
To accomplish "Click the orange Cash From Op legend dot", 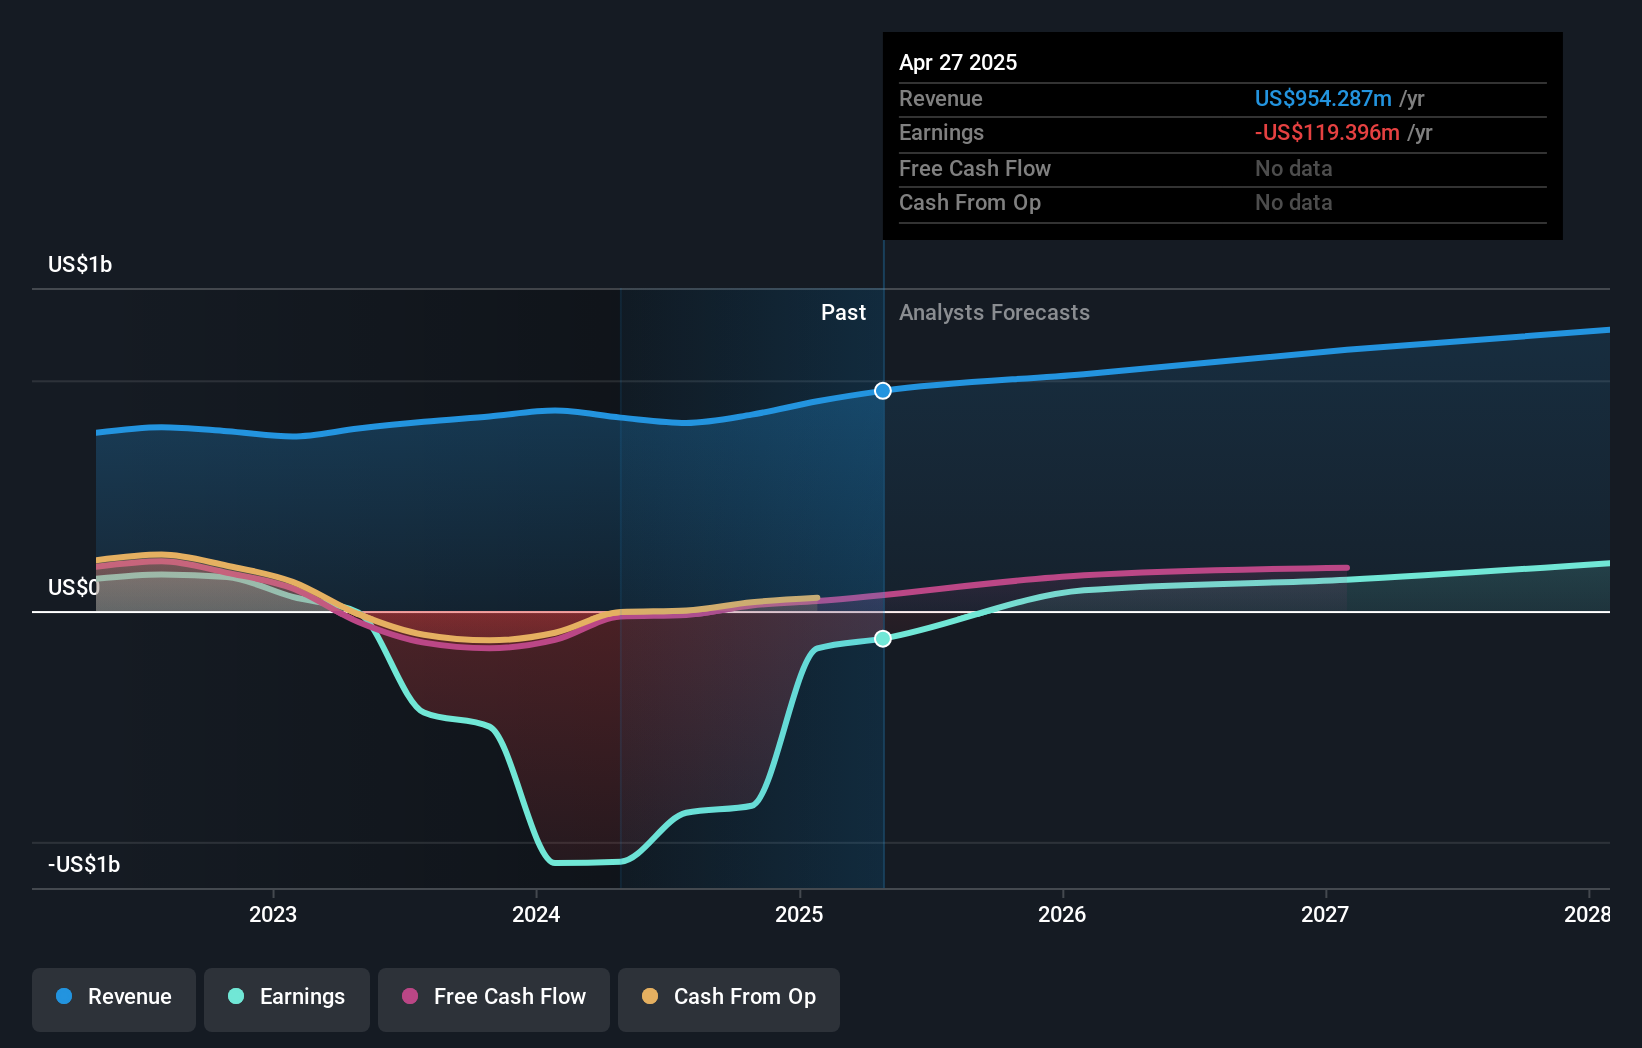I will [x=650, y=996].
